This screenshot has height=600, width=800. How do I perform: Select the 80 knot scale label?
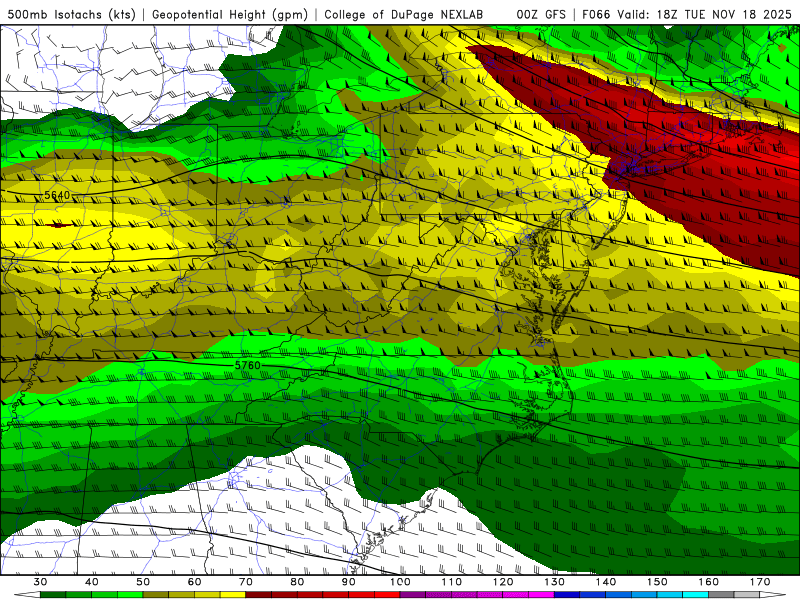297,582
